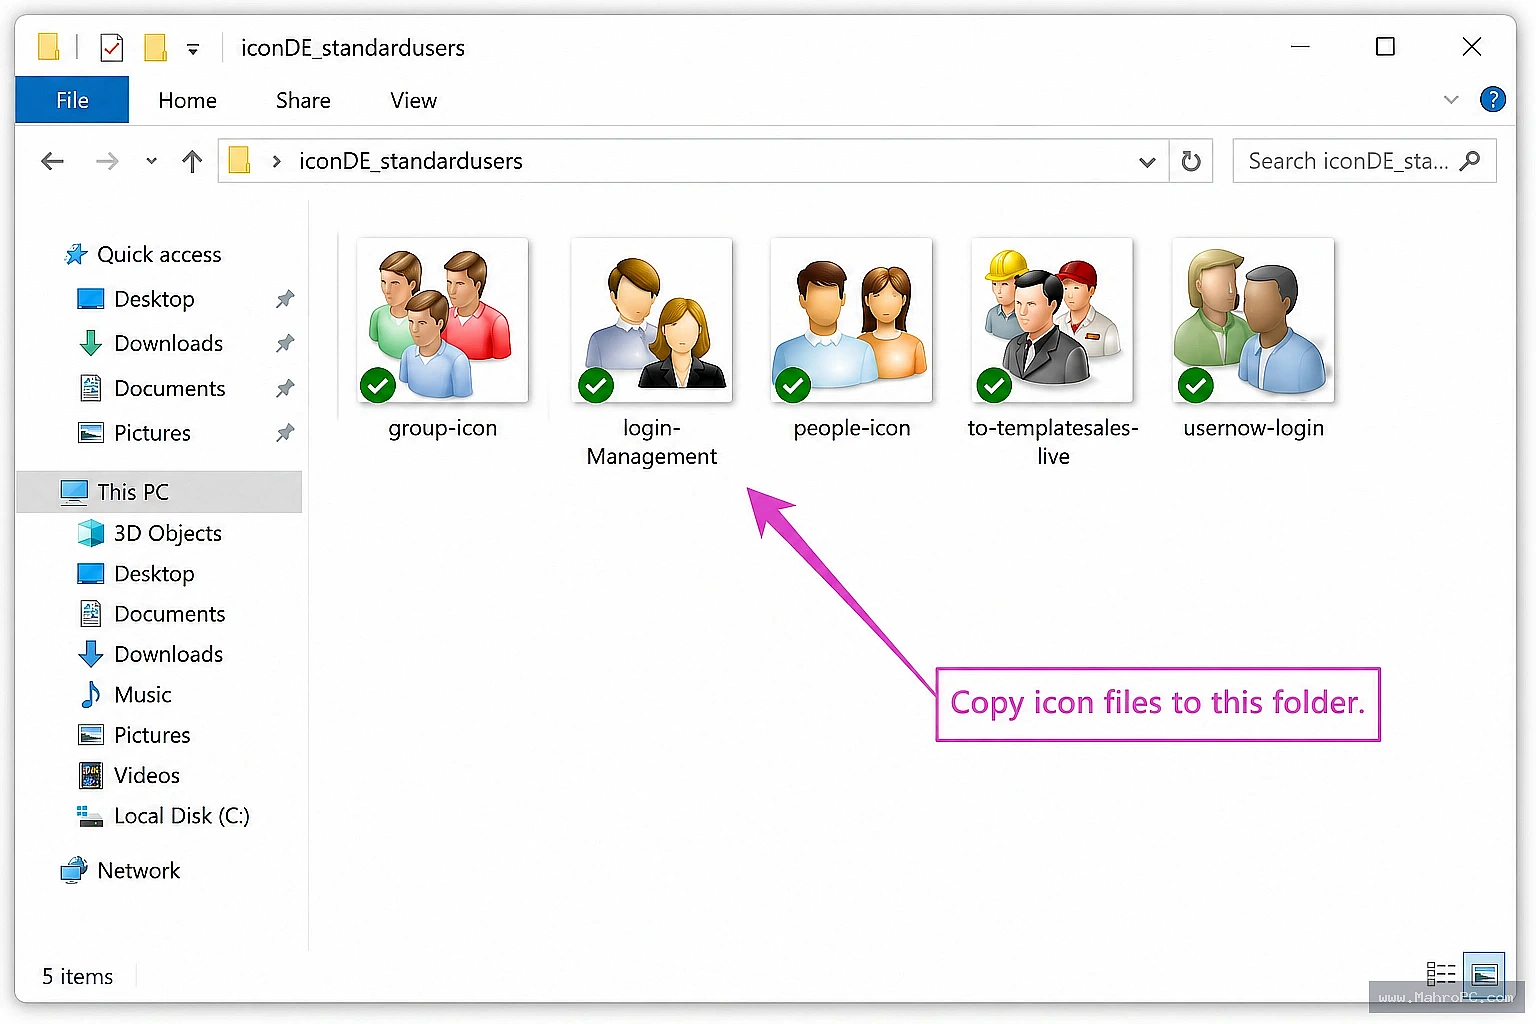Maximize the iconDE_standardusers window
Viewport: 1536px width, 1024px height.
tap(1385, 47)
